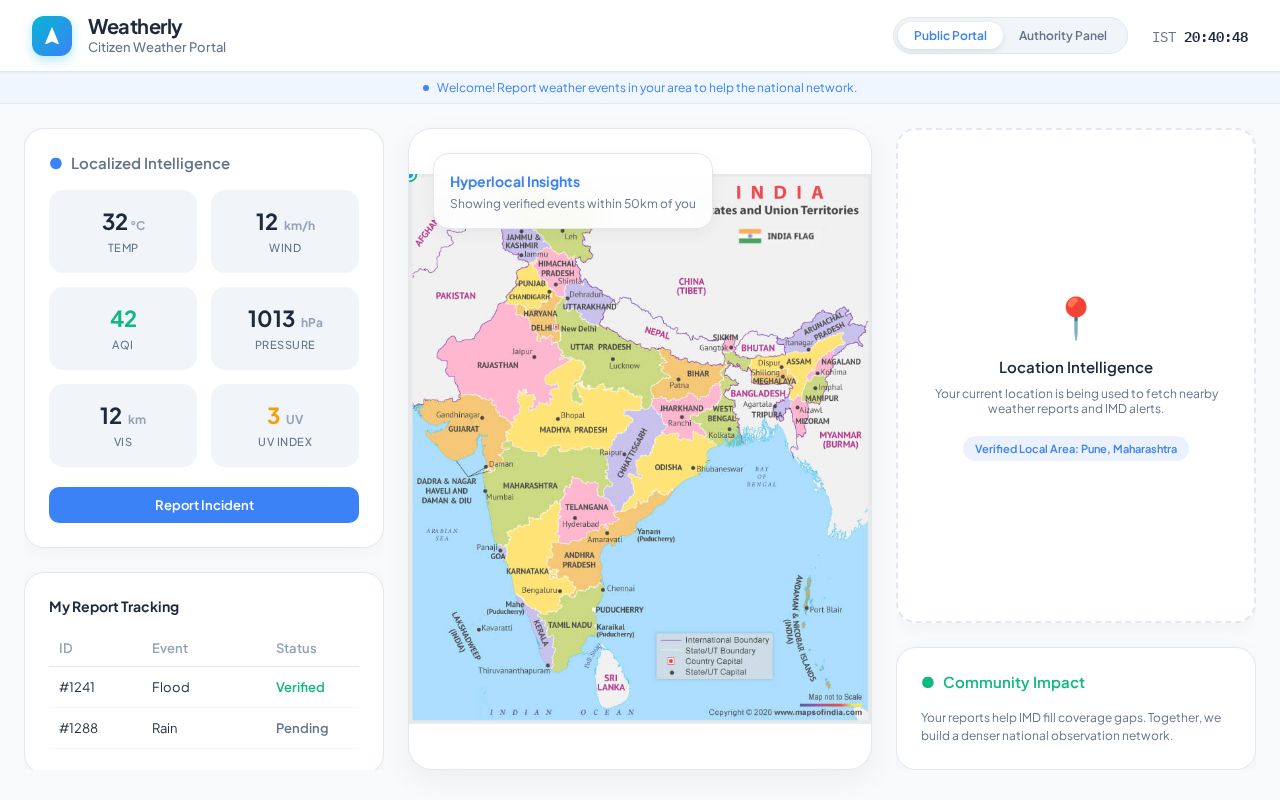
Task: Select the 1013 hPa Pressure card
Action: coord(285,328)
